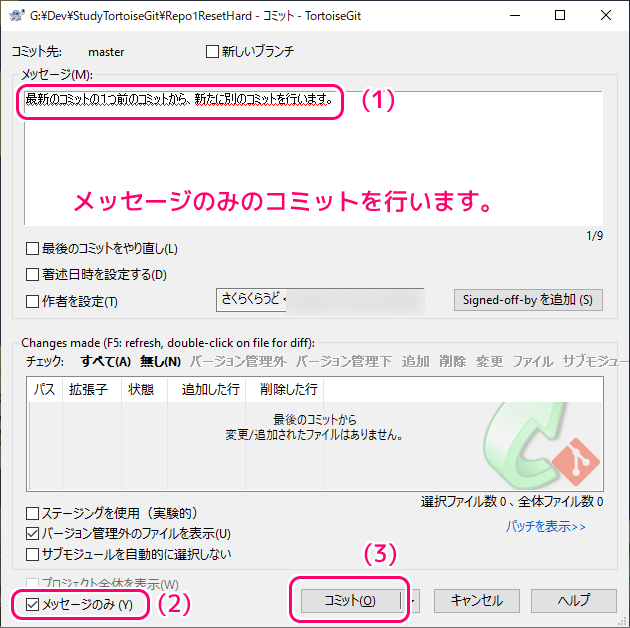Click Signed-off-by を追加 (S) button

[x=528, y=300]
